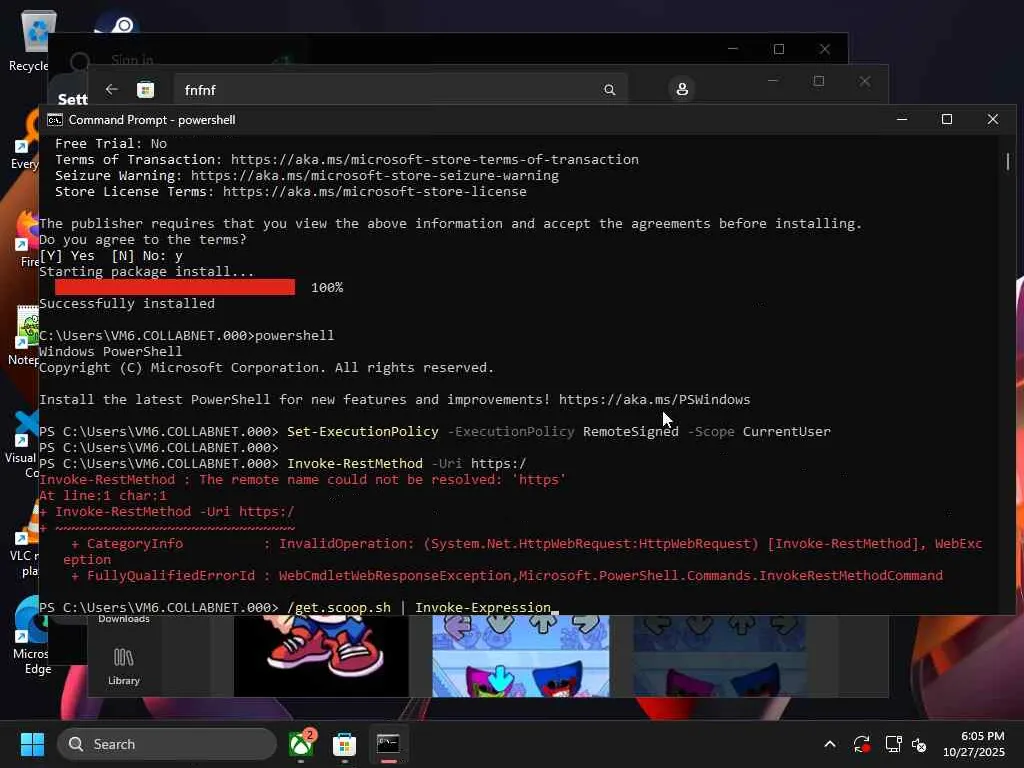Viewport: 1024px width, 768px height.
Task: Open the Xbox app from the taskbar
Action: point(301,744)
